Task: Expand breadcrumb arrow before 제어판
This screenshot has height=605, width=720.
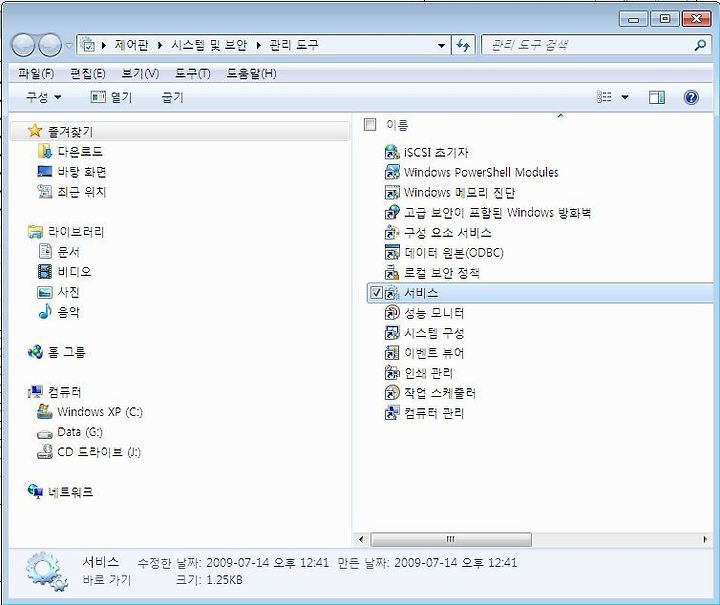Action: pos(104,45)
